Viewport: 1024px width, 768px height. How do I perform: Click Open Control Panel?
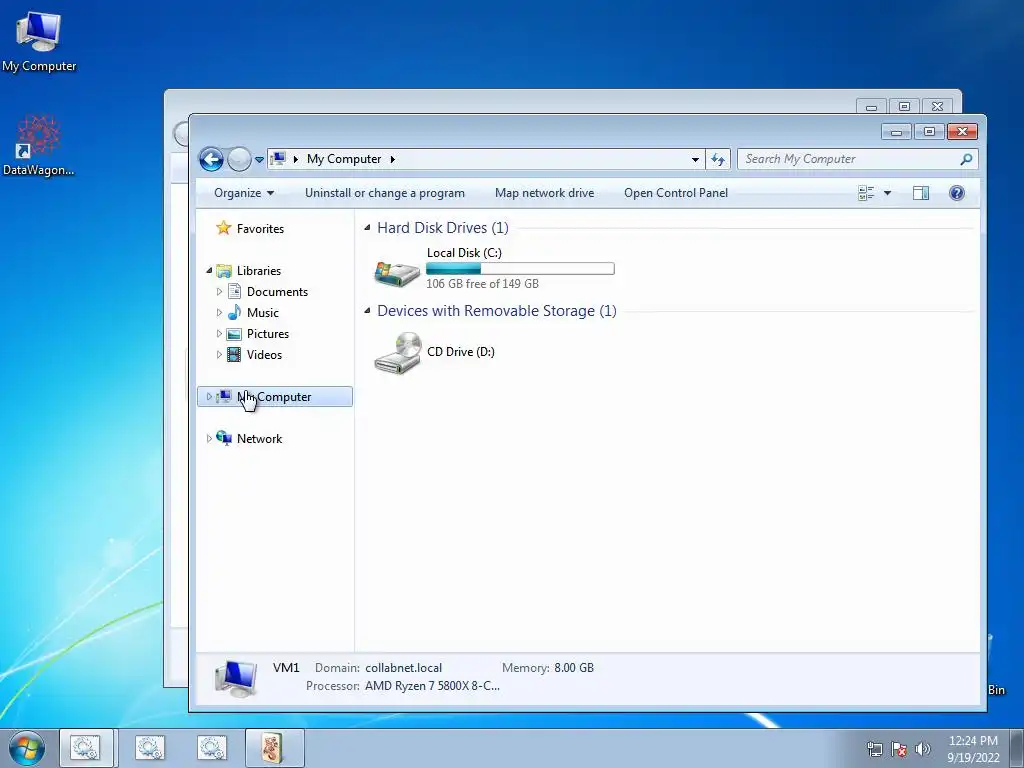click(x=676, y=193)
